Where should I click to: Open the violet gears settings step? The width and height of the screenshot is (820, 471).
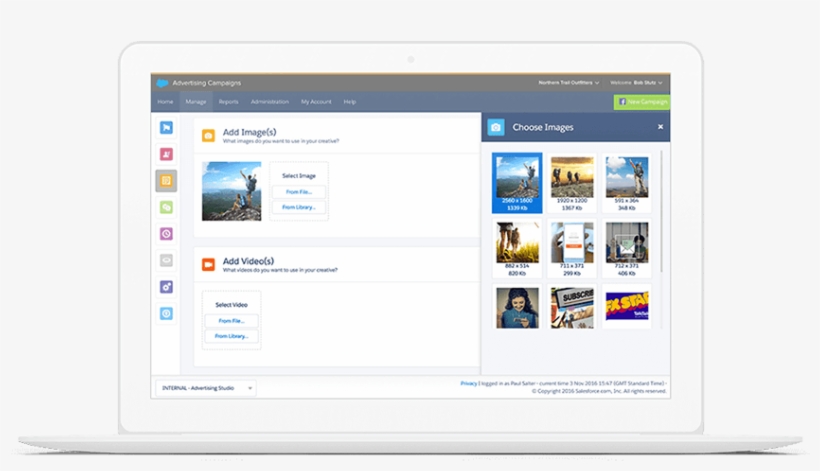166,287
